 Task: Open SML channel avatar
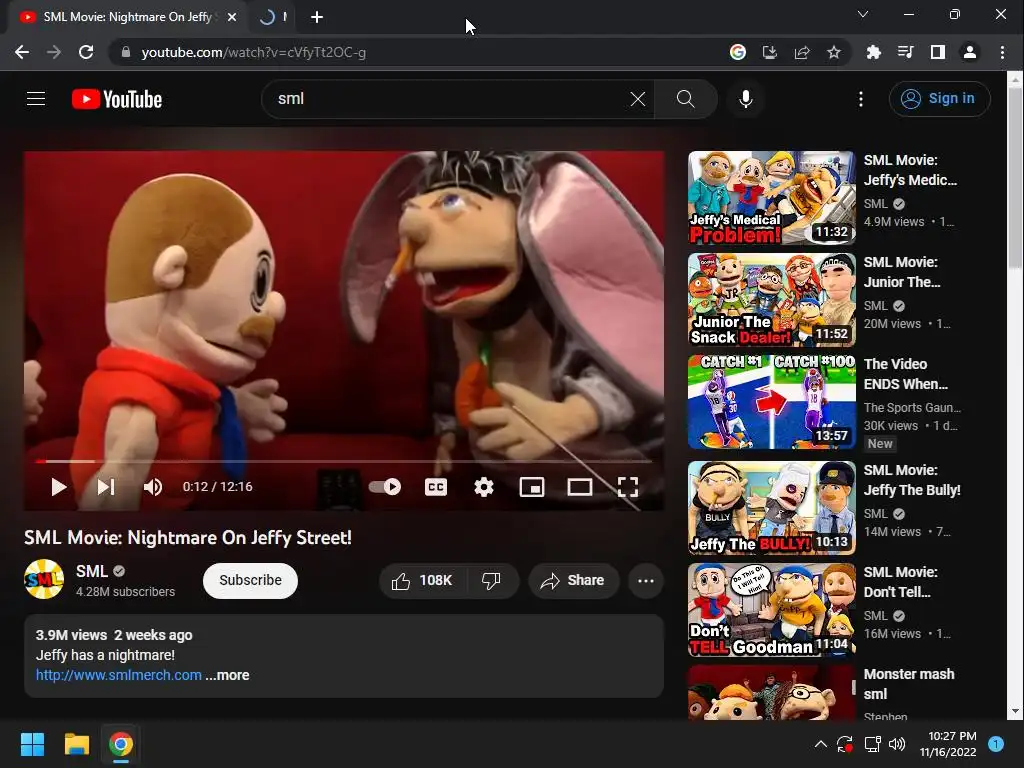[44, 579]
